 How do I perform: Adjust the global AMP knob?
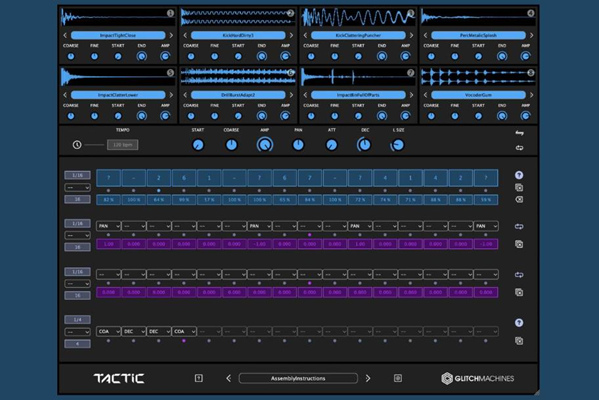[265, 145]
